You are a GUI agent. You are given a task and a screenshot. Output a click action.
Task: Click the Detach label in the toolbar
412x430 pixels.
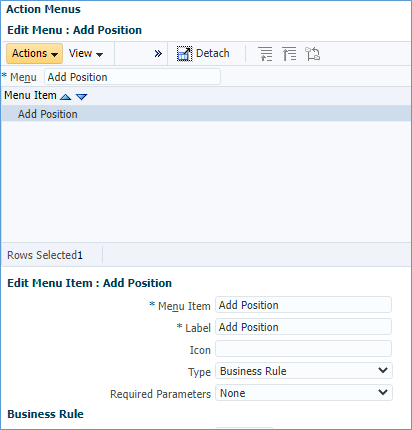click(x=213, y=53)
